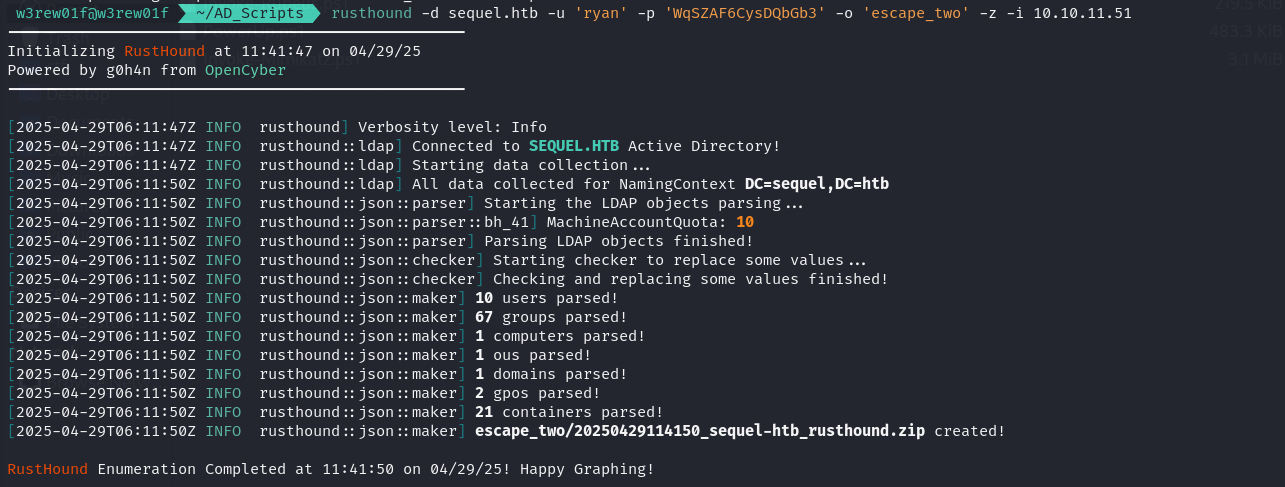This screenshot has height=487, width=1285.
Task: Click the OpenCyber text in the banner
Action: click(x=245, y=71)
